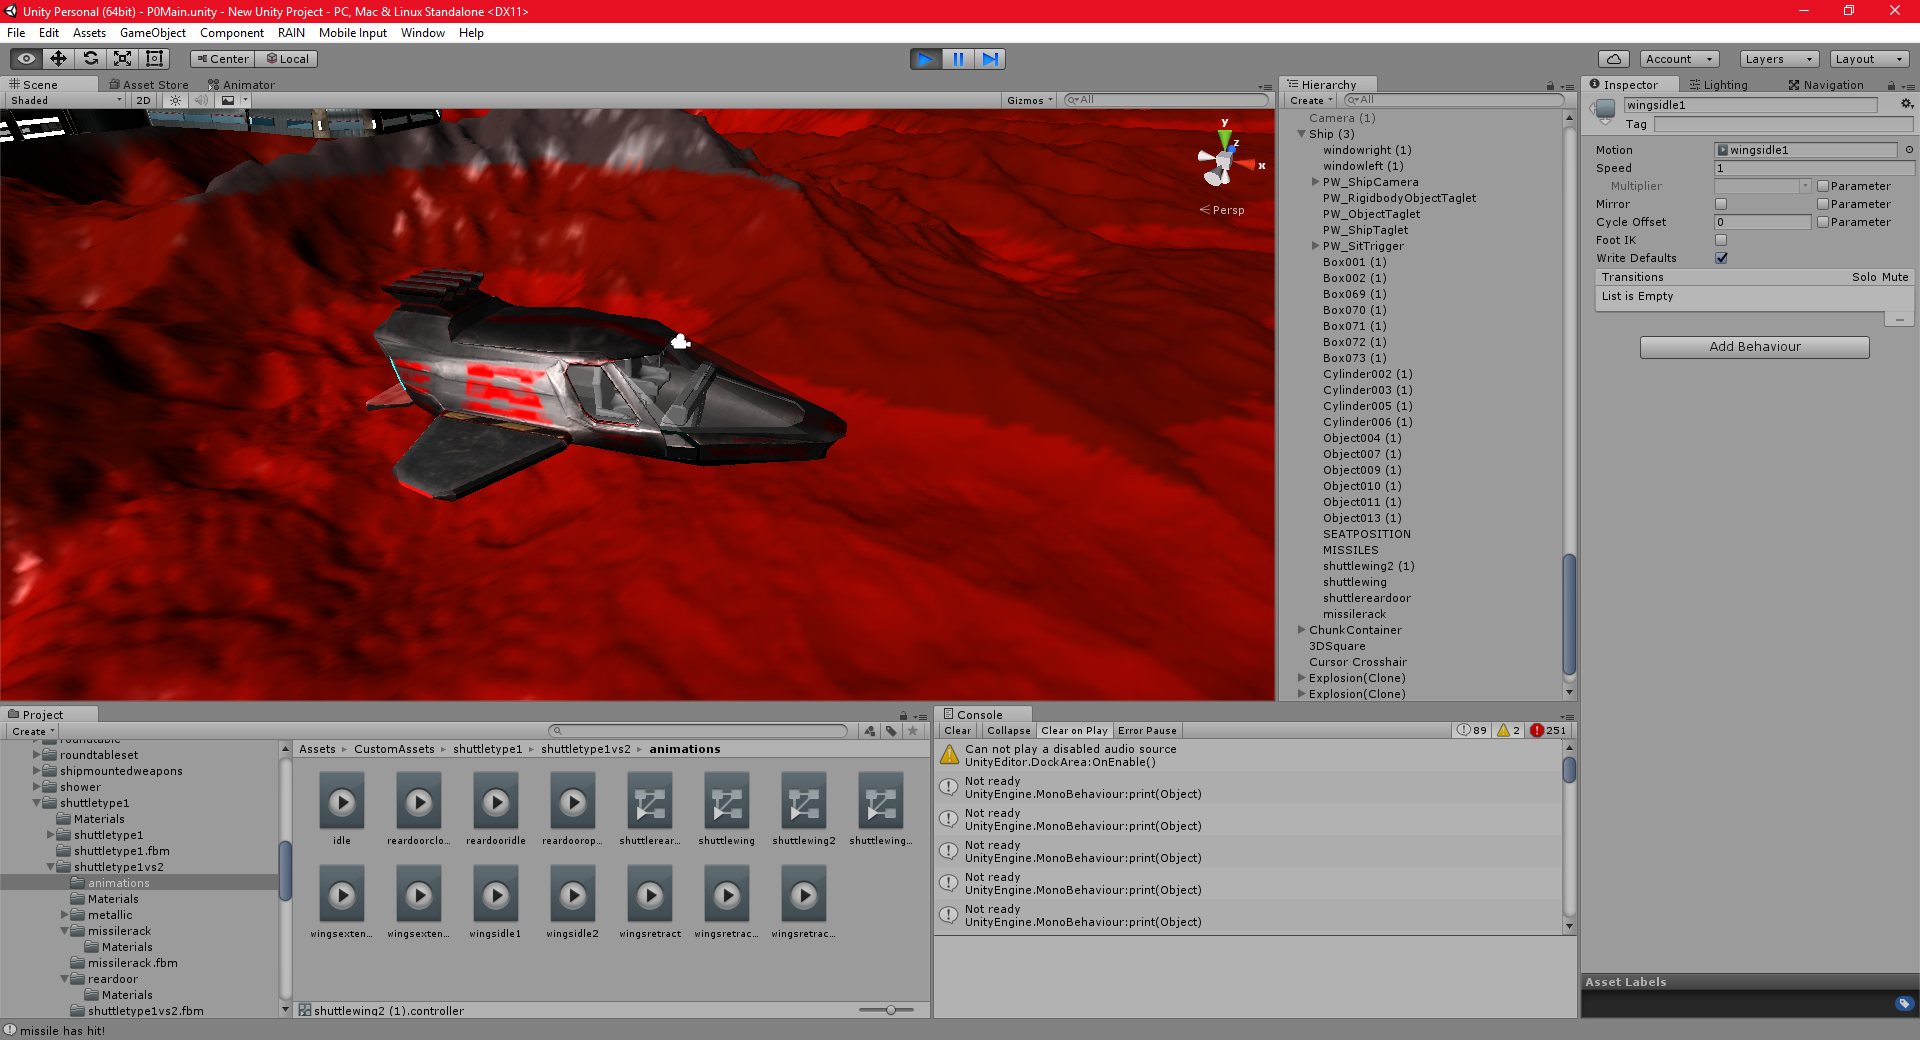Viewport: 1920px width, 1040px height.
Task: Expand the ChunkContainer hierarchy item
Action: click(x=1301, y=630)
